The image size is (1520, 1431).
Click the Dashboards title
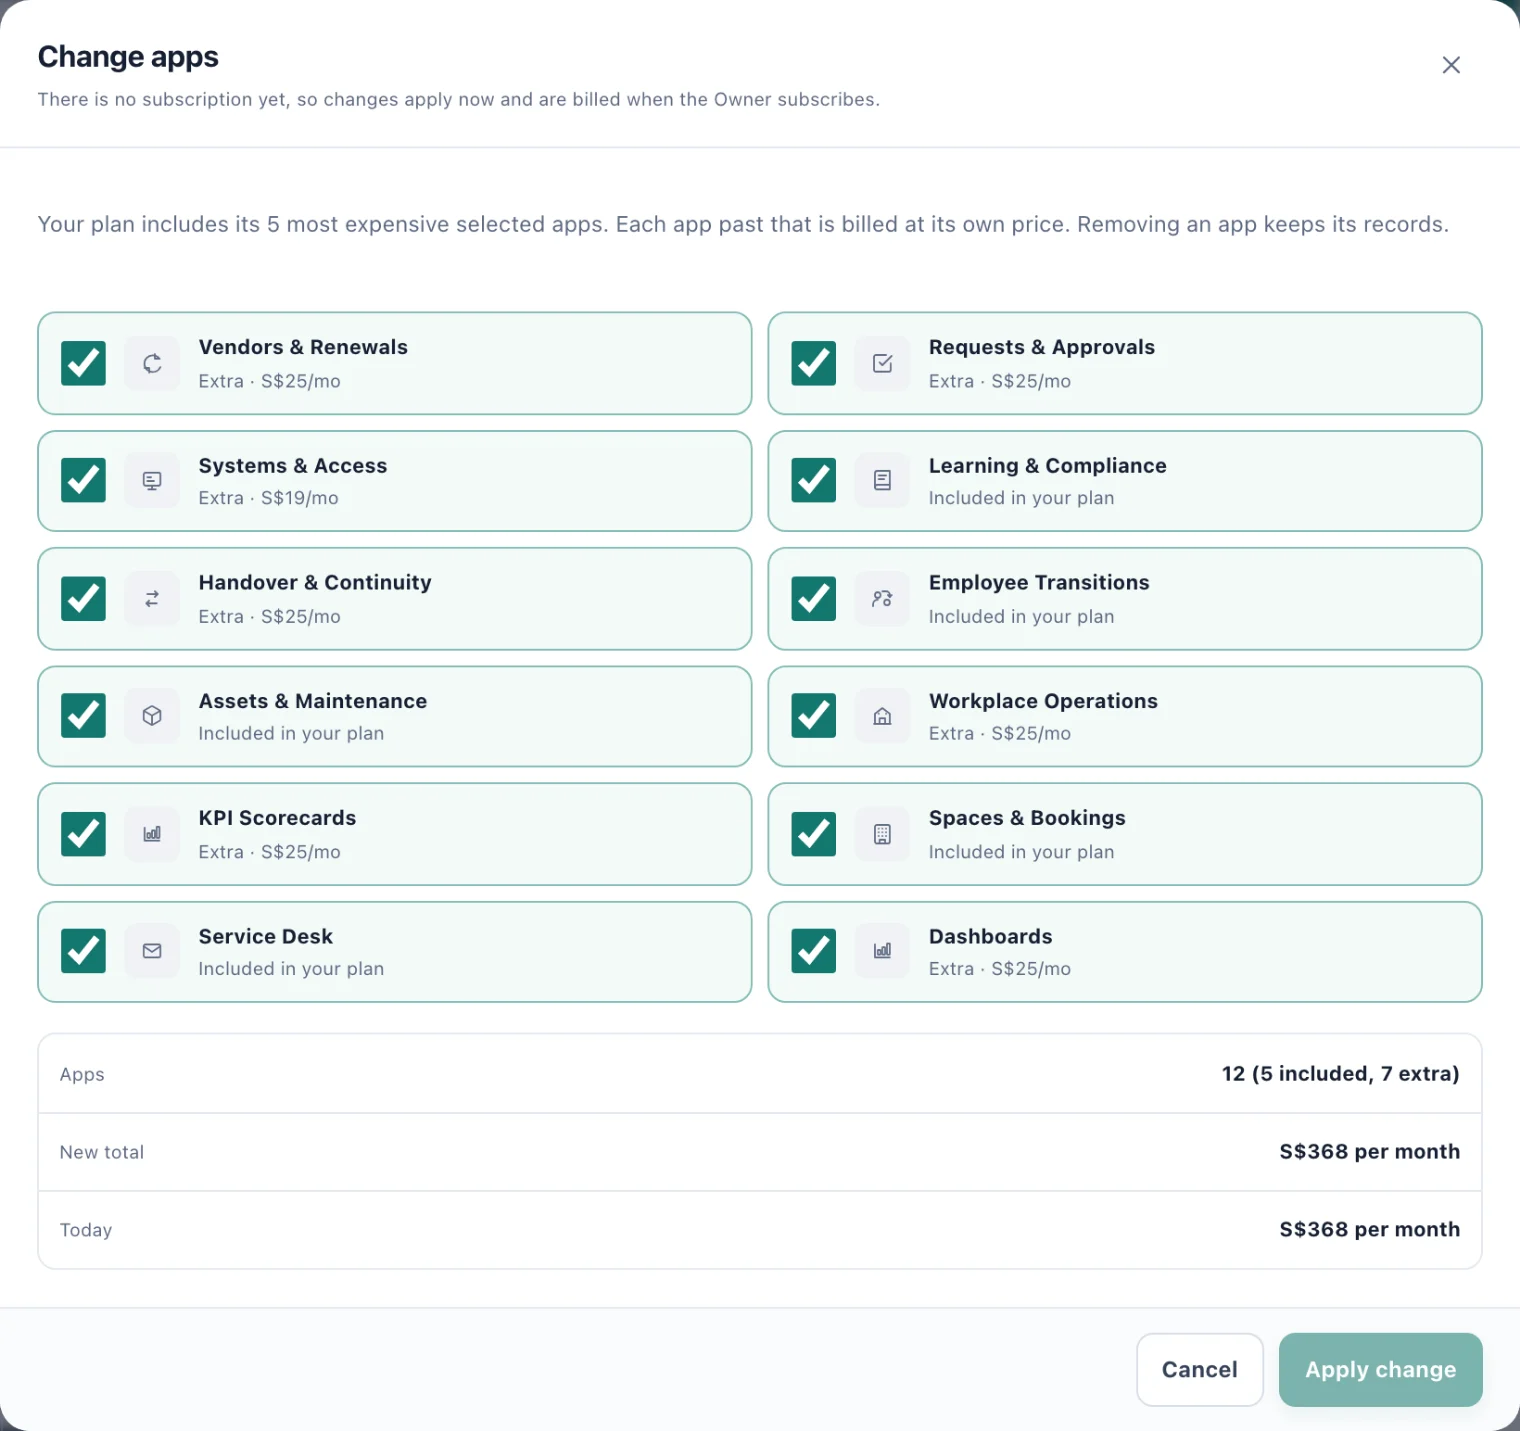(990, 937)
